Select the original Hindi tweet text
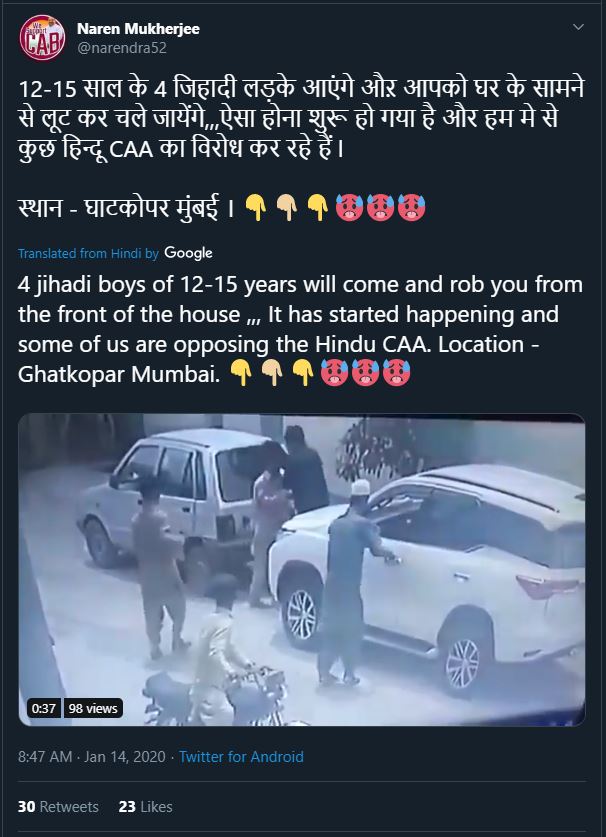 click(x=302, y=148)
